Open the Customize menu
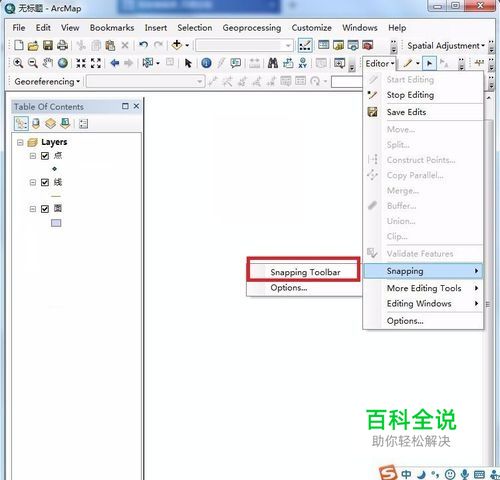The height and width of the screenshot is (480, 500). pos(311,28)
